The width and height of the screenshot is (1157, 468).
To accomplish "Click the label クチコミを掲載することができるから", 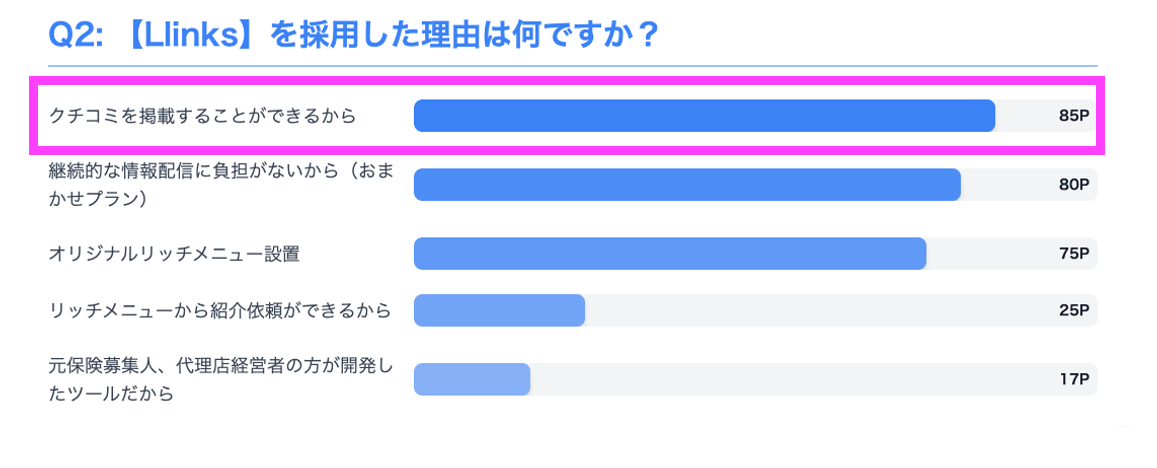I will 203,116.
